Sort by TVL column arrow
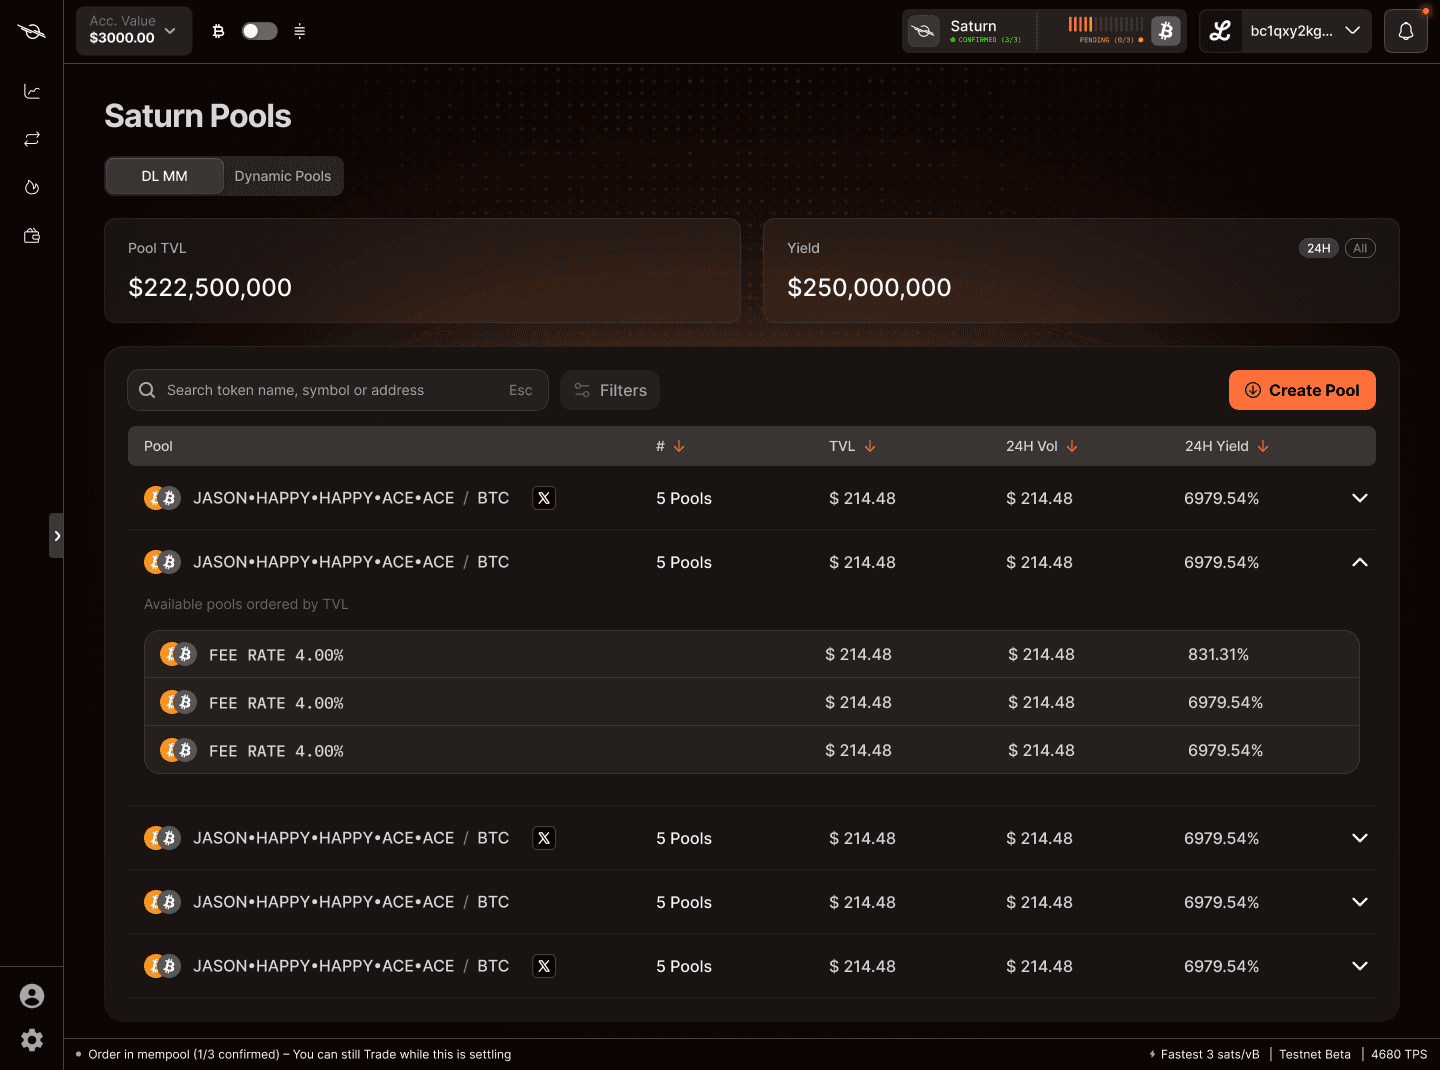 [870, 446]
